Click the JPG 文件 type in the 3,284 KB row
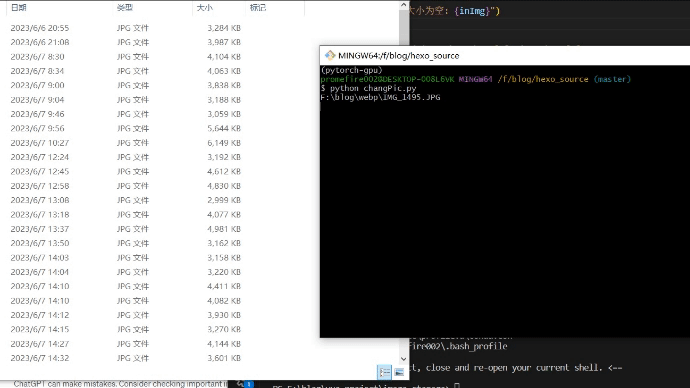690x388 pixels. 133,28
